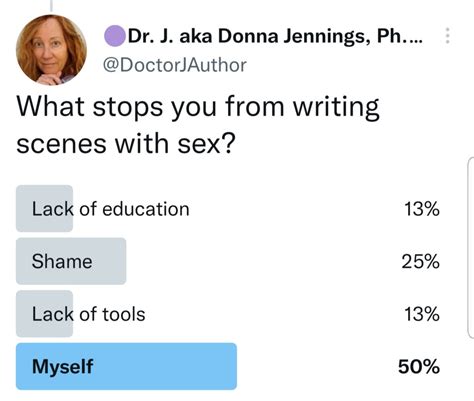
Task: Click the gray fill bar of Lack of tools
Action: point(44,314)
